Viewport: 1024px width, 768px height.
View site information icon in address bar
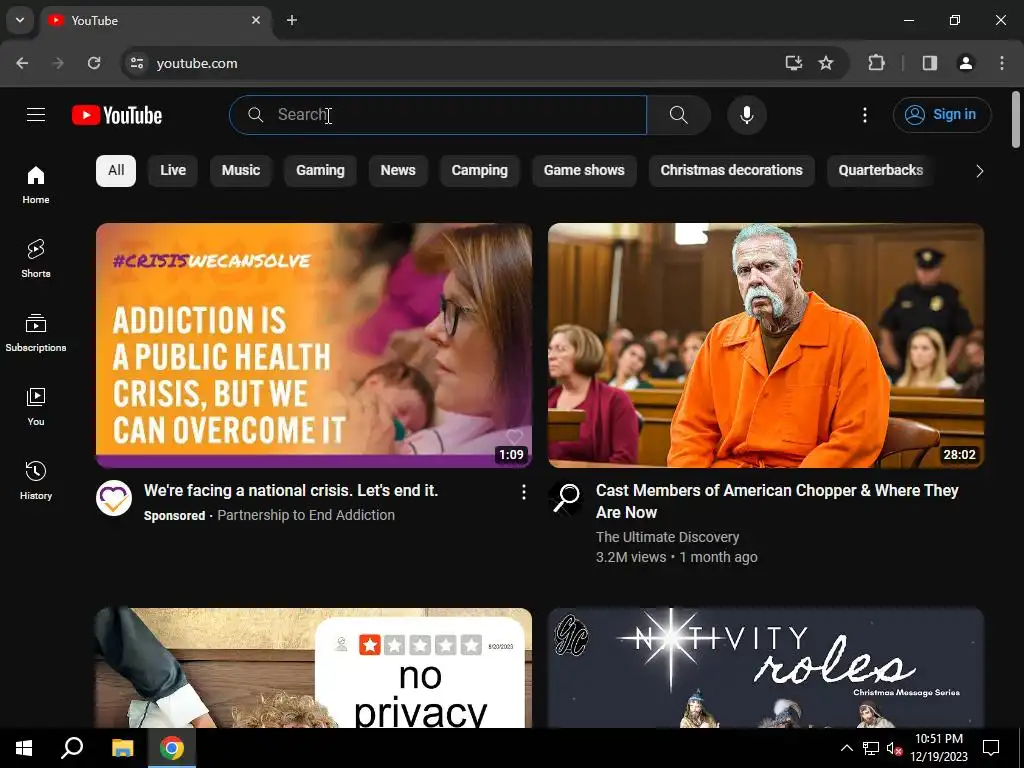[137, 63]
